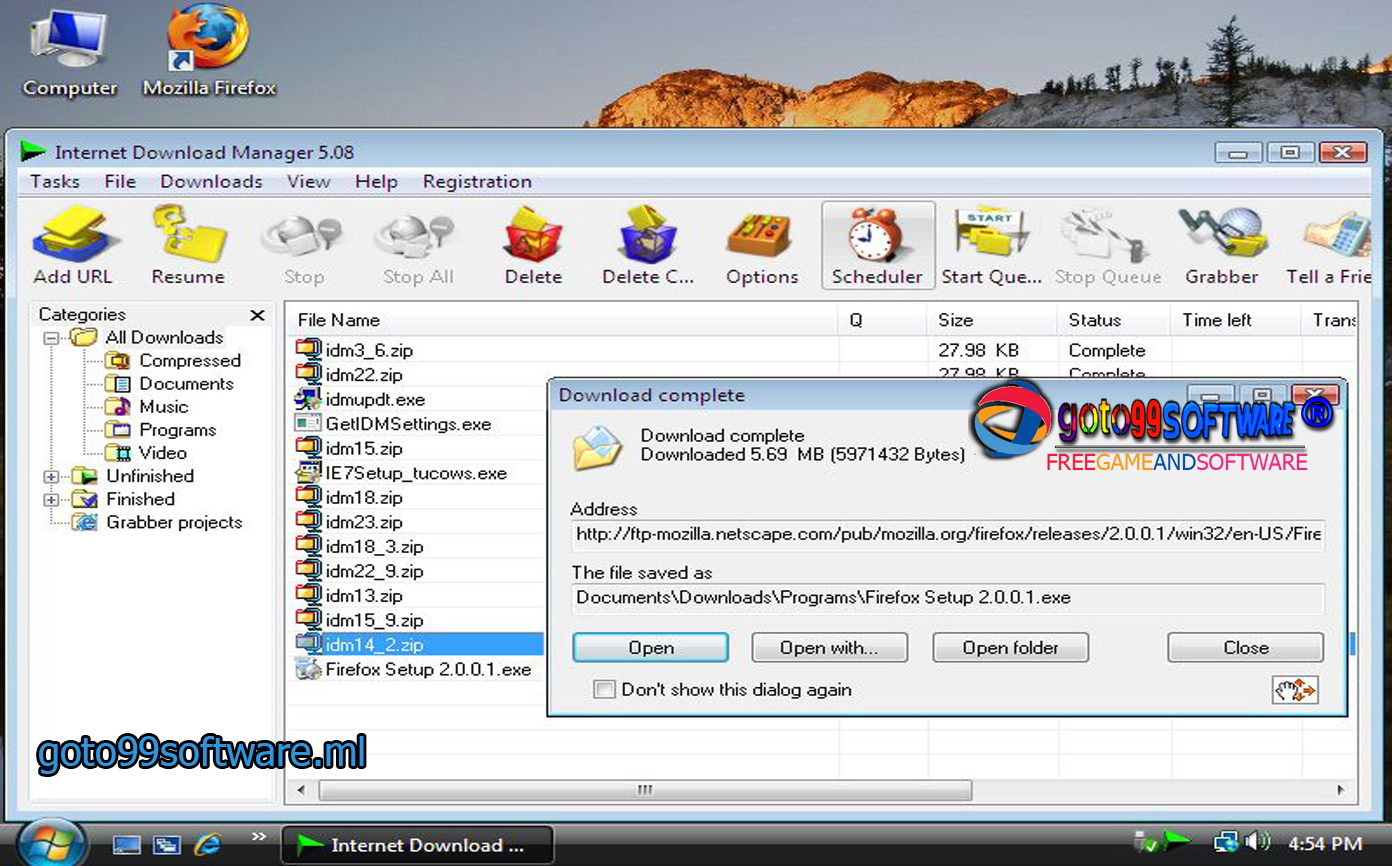Click the Switch between windows quick launch icon

[x=167, y=845]
